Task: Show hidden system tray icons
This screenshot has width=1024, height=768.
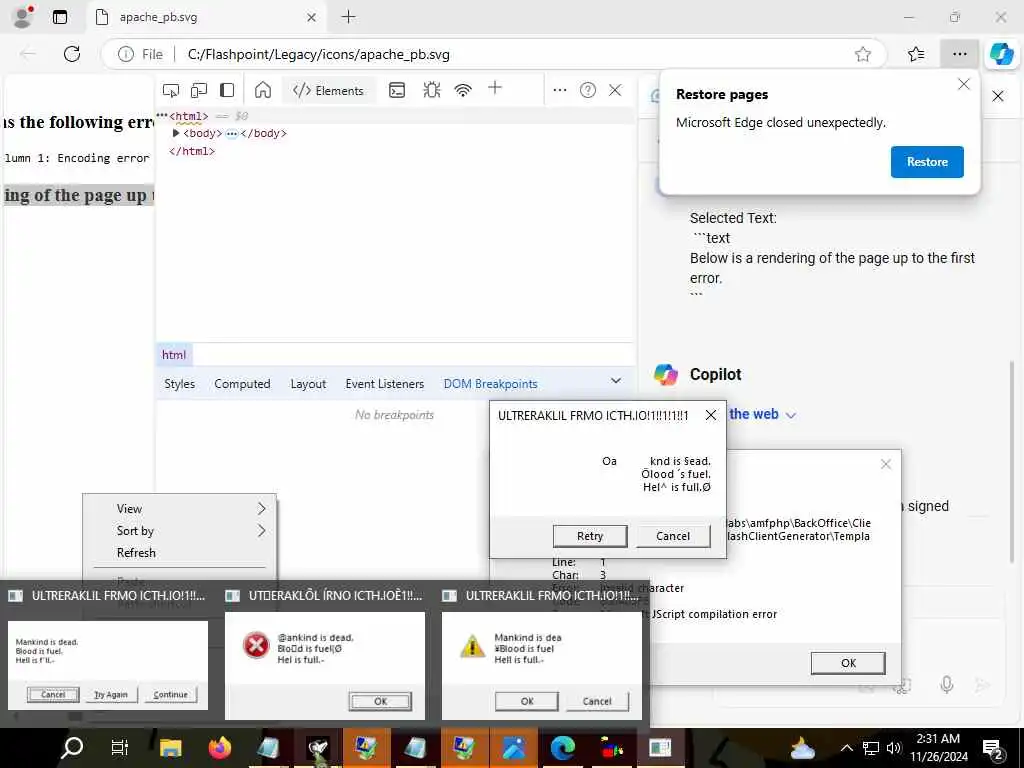Action: tap(846, 748)
